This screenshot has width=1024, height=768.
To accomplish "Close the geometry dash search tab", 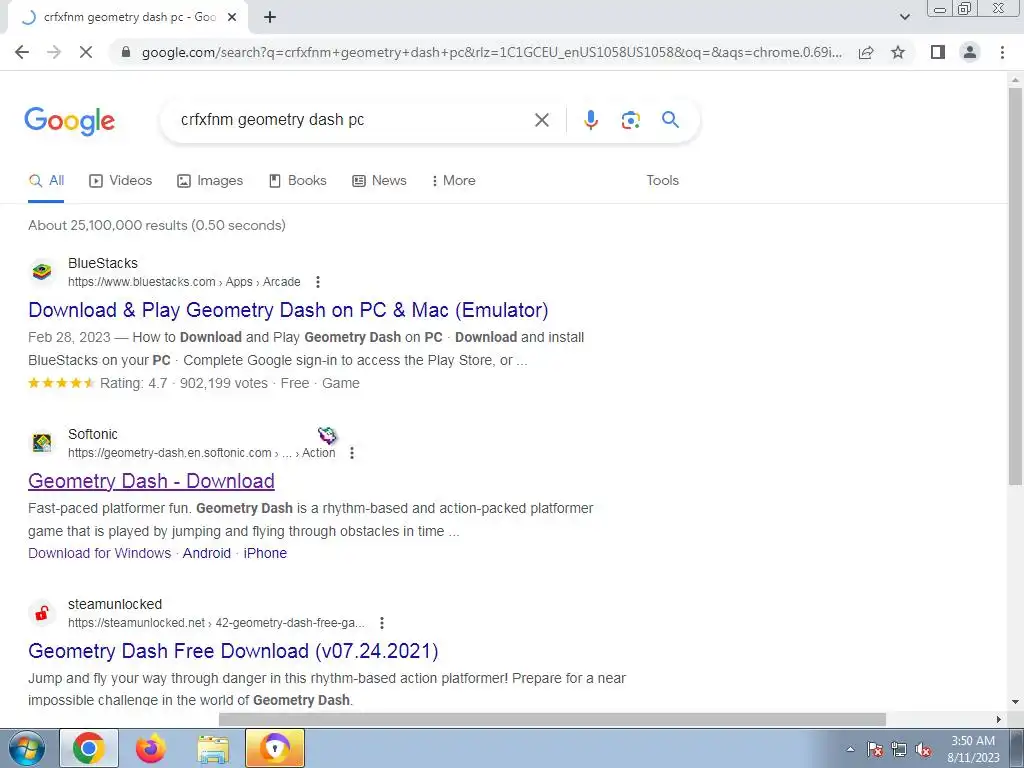I will [232, 18].
